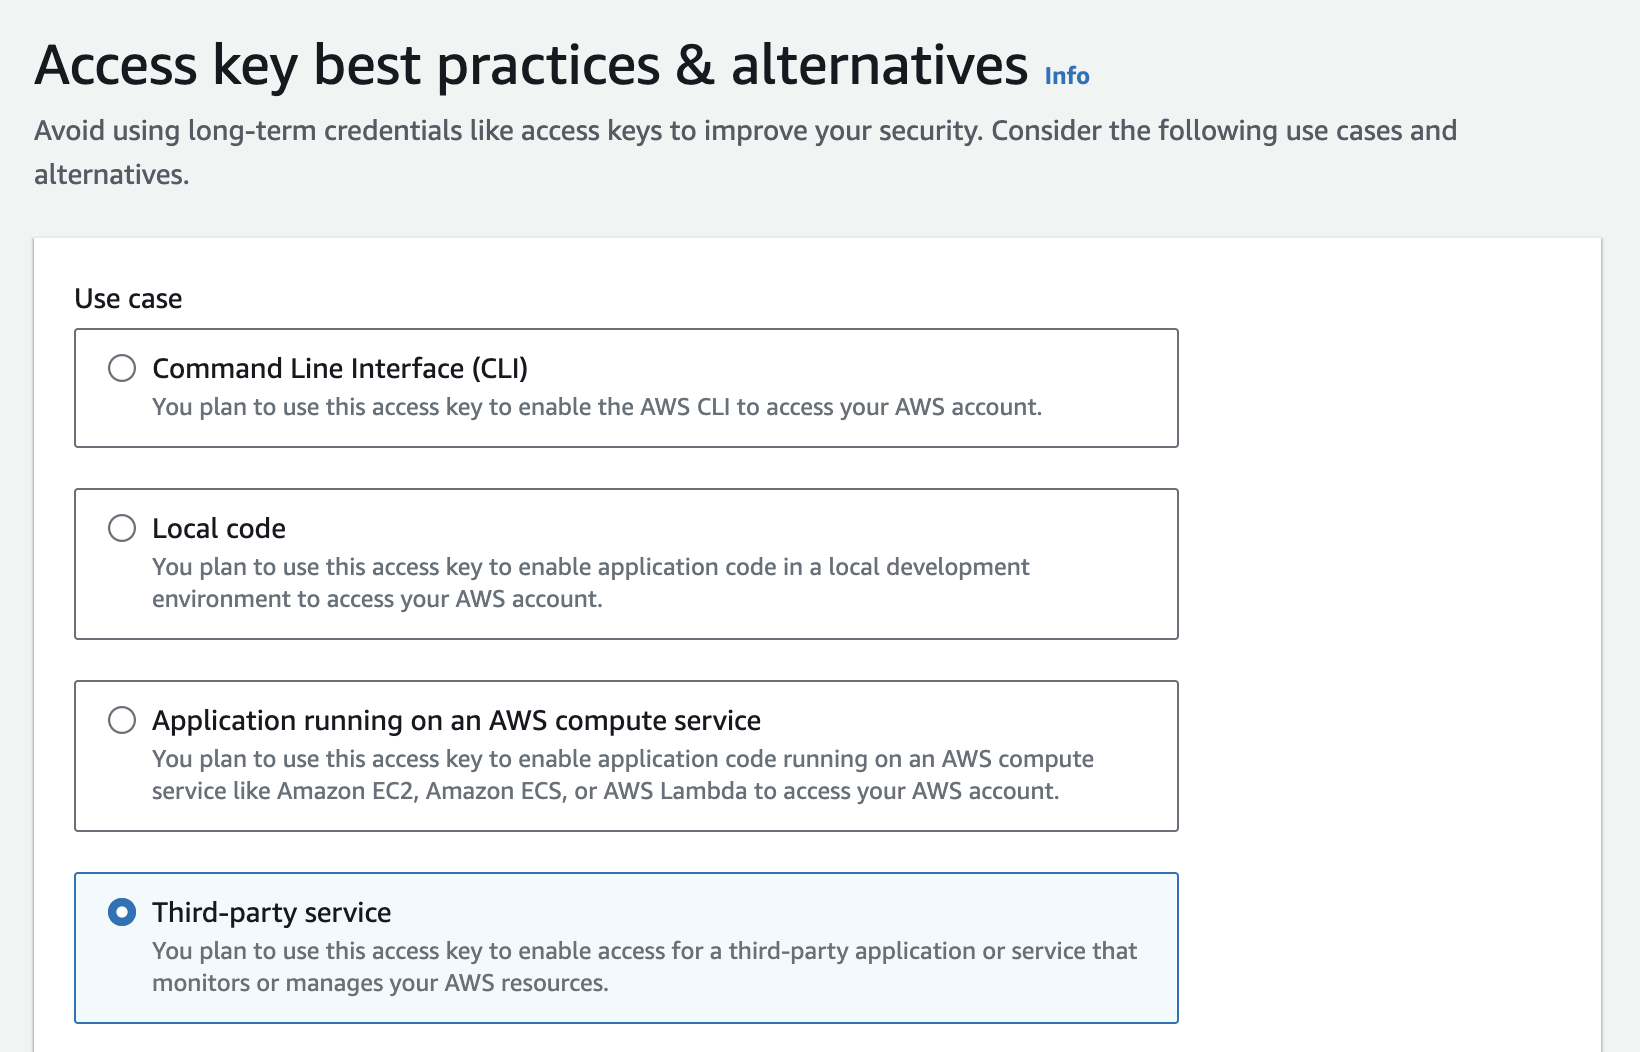This screenshot has width=1640, height=1052.
Task: Open the Info link beside the heading
Action: click(1067, 76)
